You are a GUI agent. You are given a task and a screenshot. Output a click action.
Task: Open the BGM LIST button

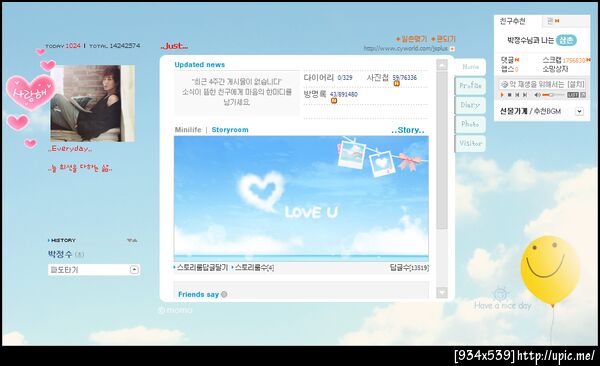tap(573, 95)
